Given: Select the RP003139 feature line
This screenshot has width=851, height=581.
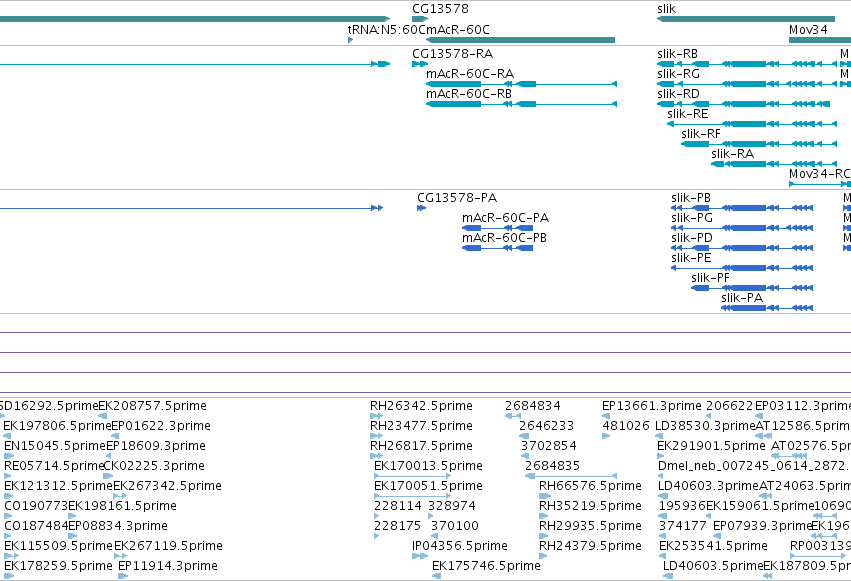Looking at the screenshot, I should (x=818, y=556).
